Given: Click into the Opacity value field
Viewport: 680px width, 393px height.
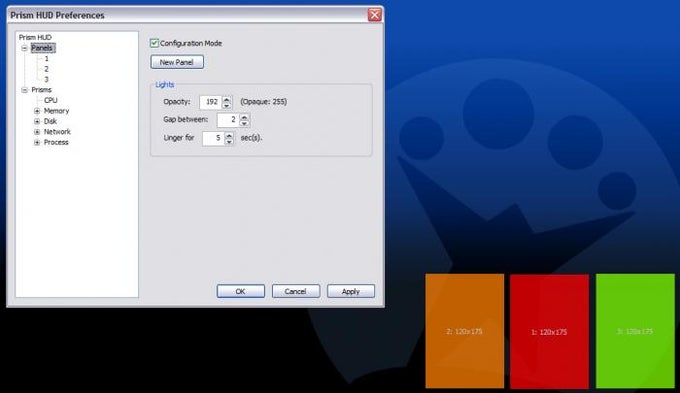Looking at the screenshot, I should click(x=211, y=102).
